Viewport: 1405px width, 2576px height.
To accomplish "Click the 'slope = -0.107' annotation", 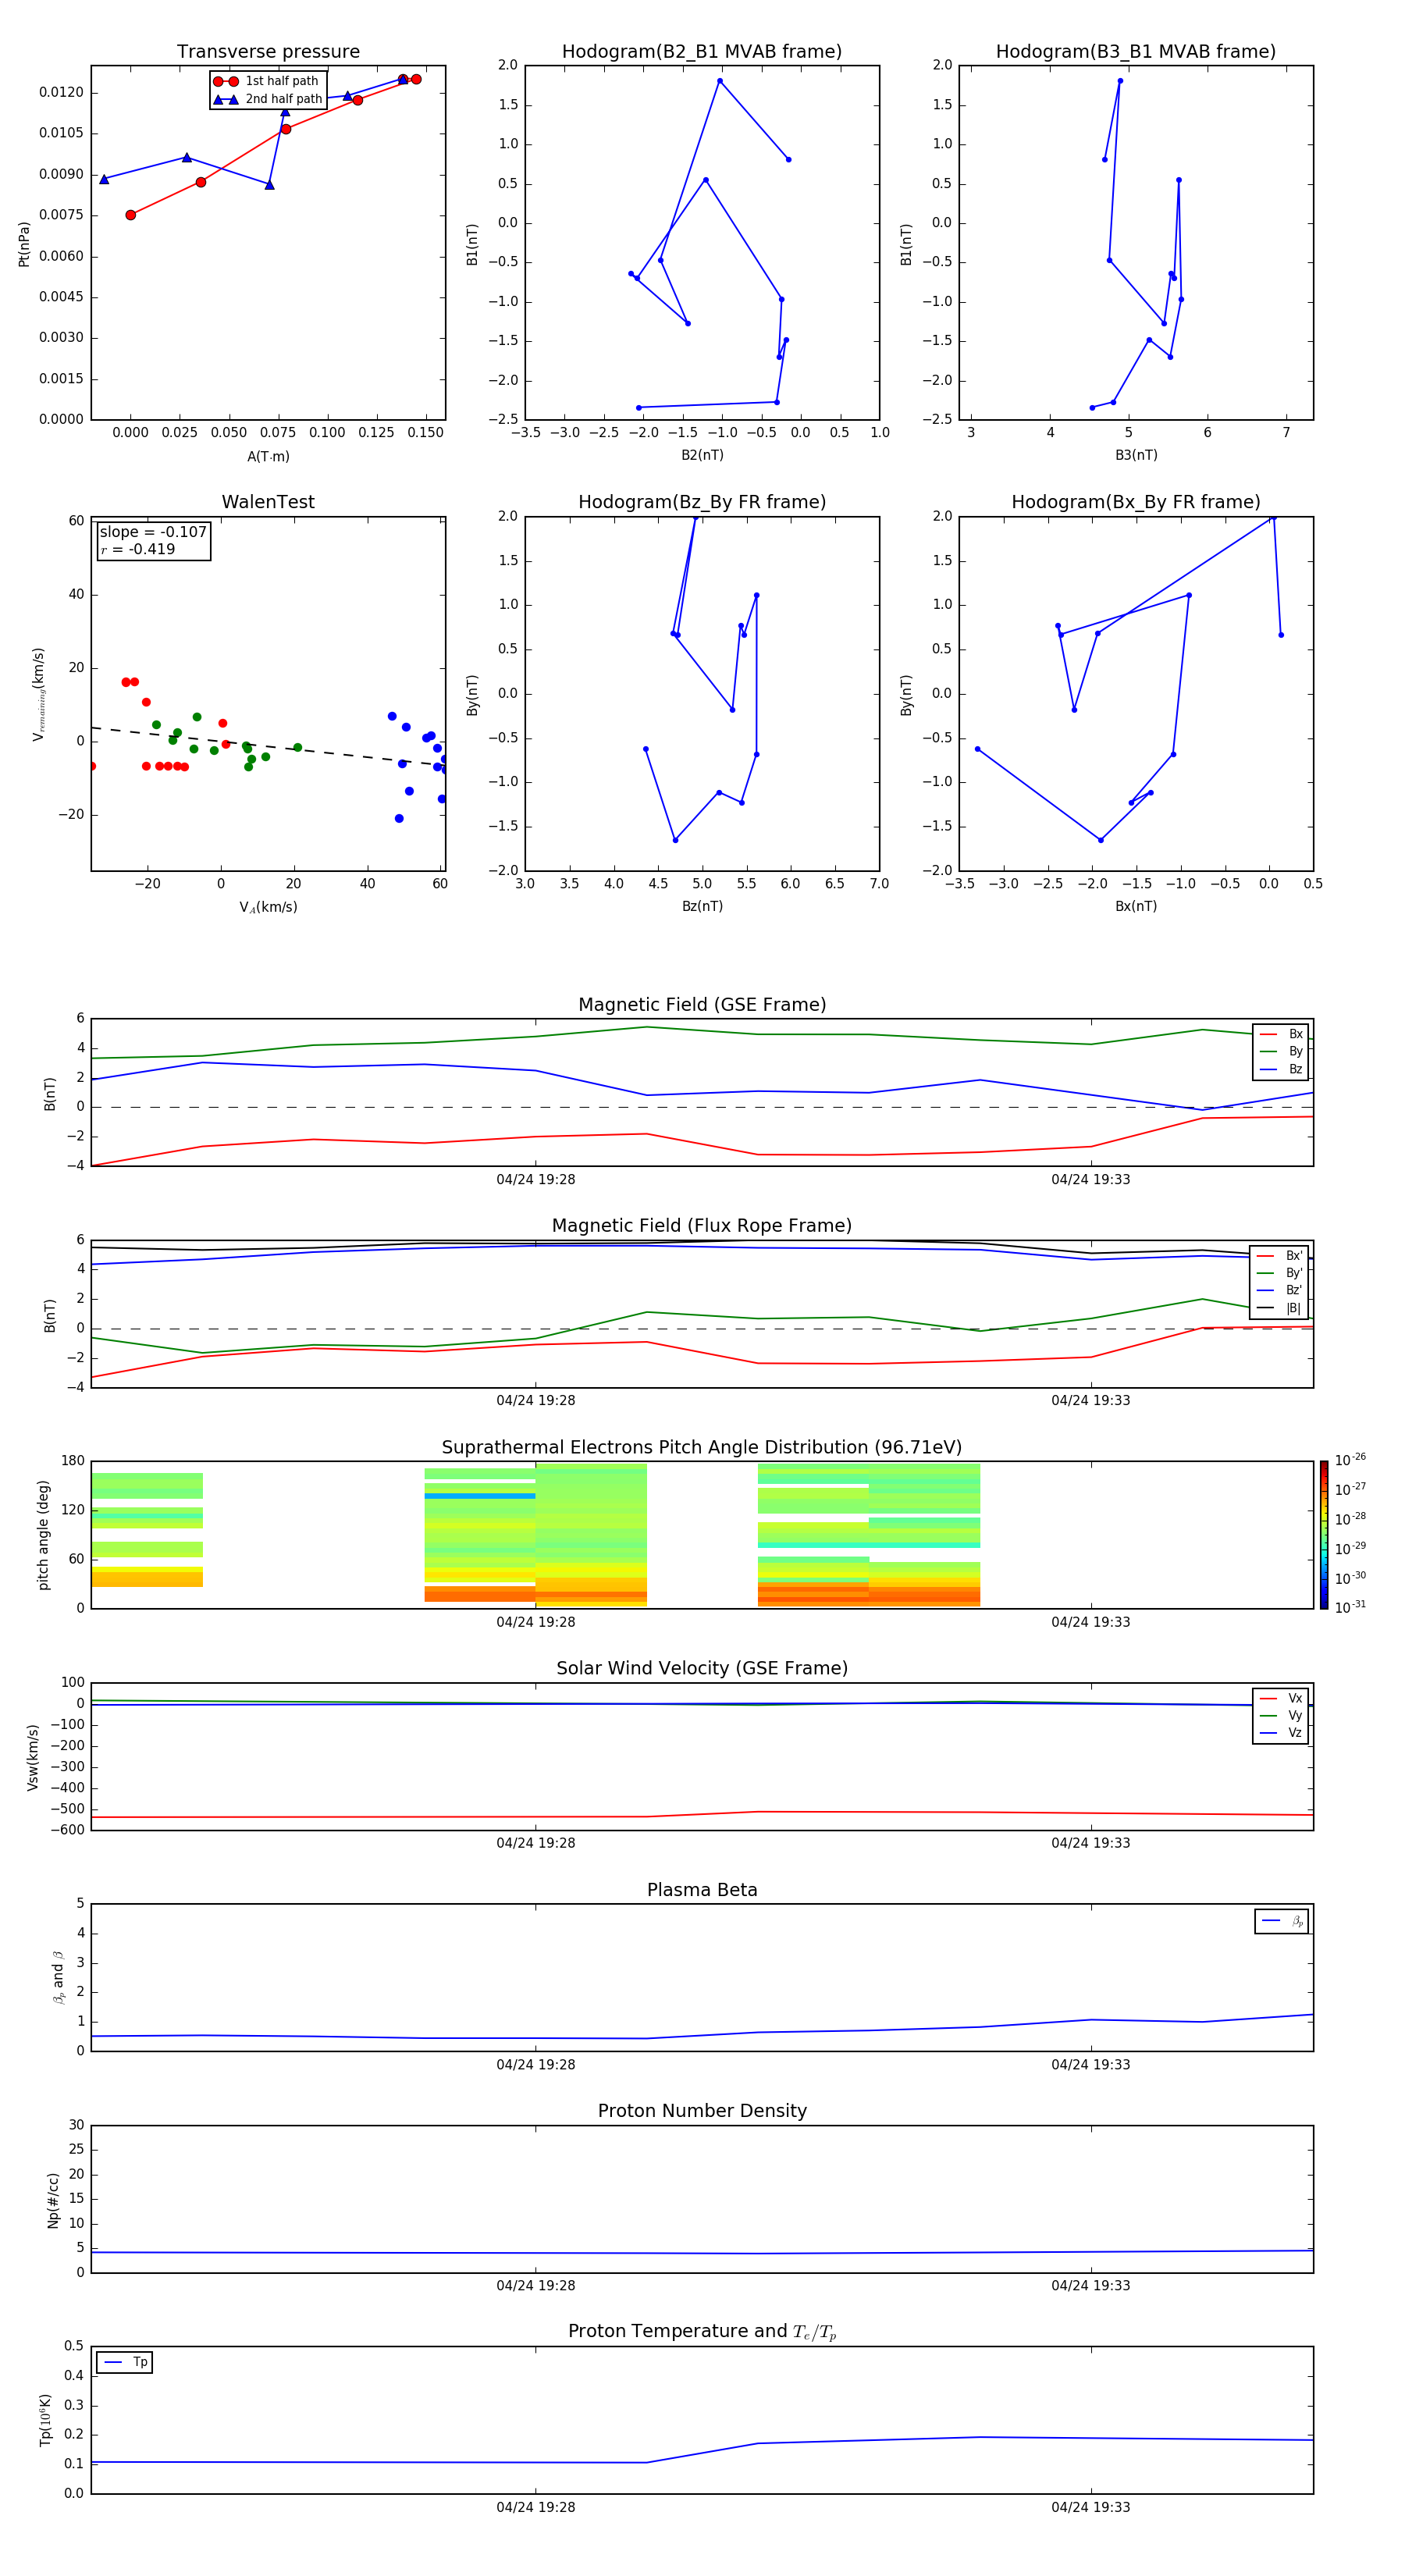I will coord(153,532).
